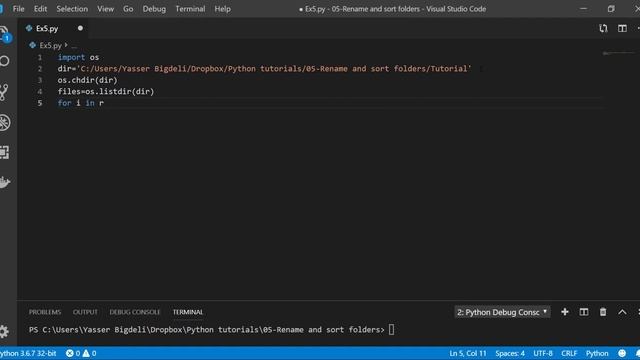This screenshot has height=360, width=640.
Task: Select the Terminal panel tab
Action: [x=188, y=312]
